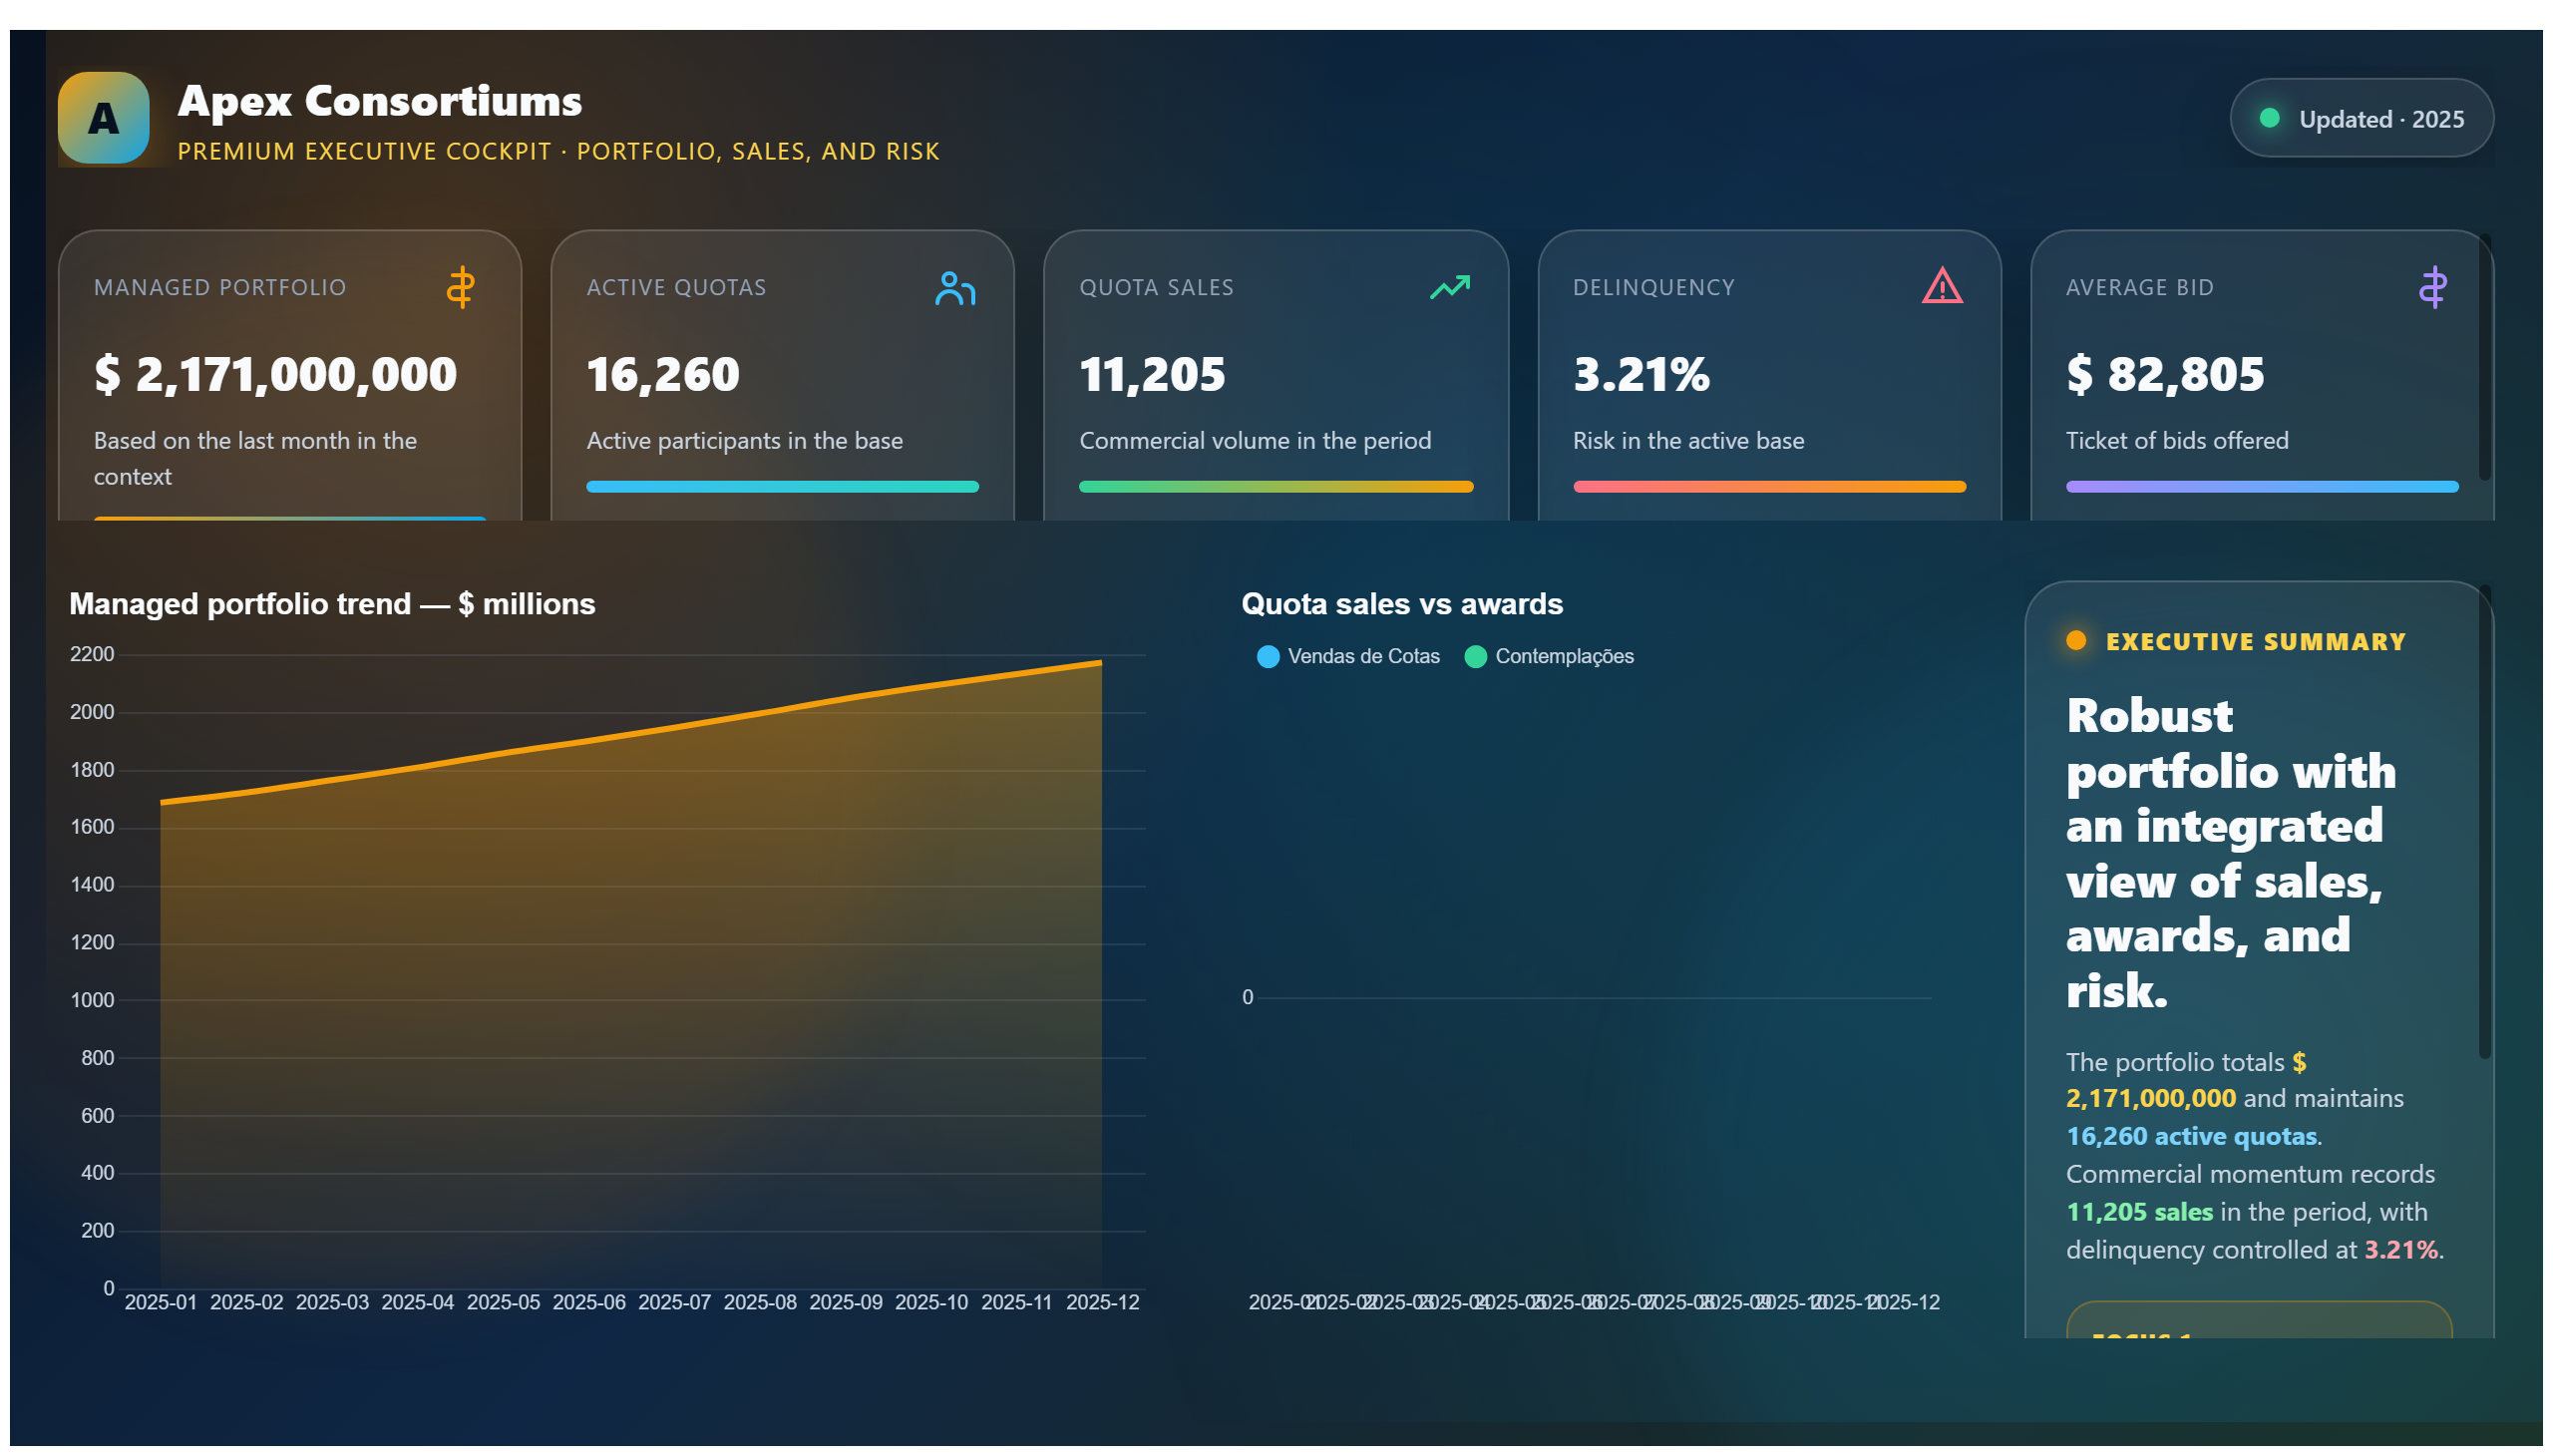
Task: Click 'Managed portfolio trend — $ millions' title
Action: (332, 604)
